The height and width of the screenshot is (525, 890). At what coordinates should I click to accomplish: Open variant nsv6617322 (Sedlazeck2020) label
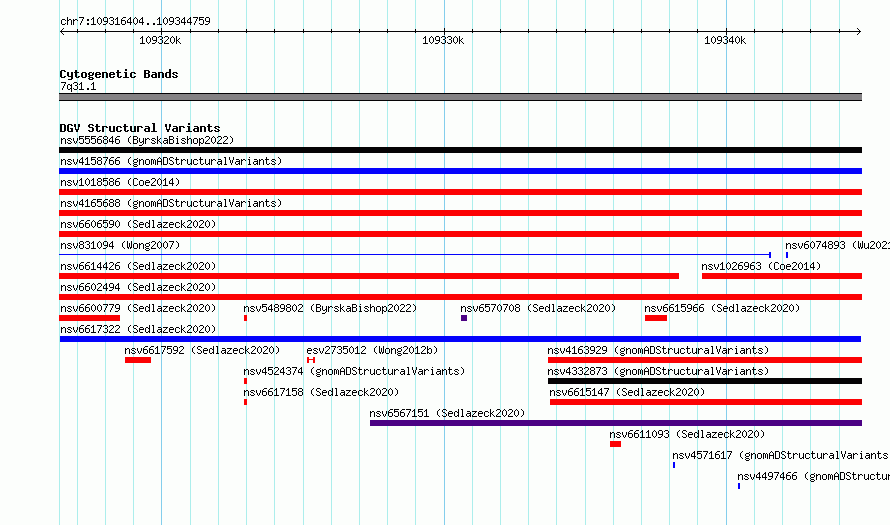pos(138,329)
